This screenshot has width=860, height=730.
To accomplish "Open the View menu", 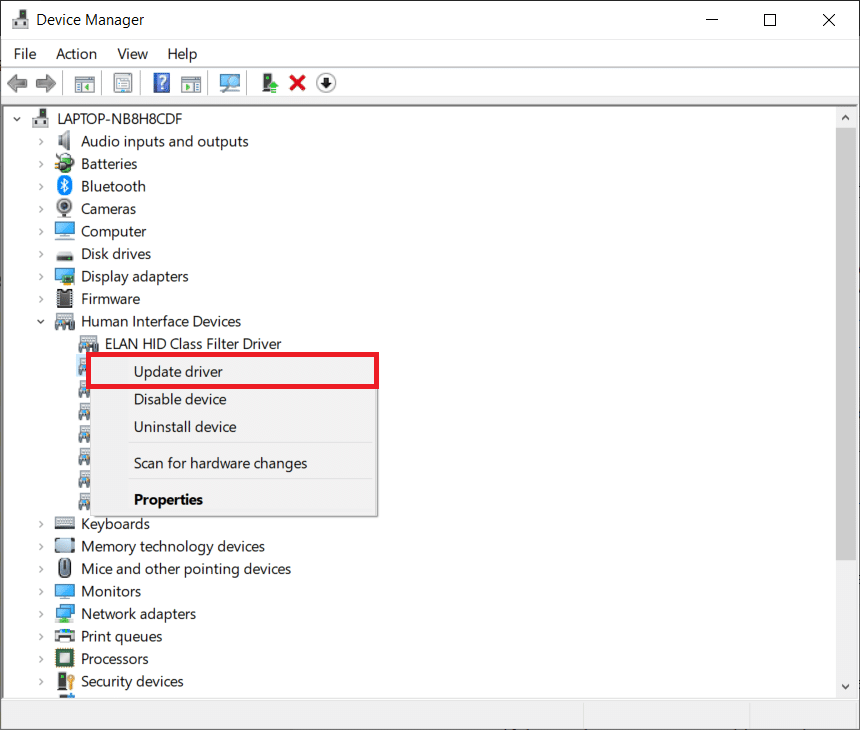I will 132,54.
